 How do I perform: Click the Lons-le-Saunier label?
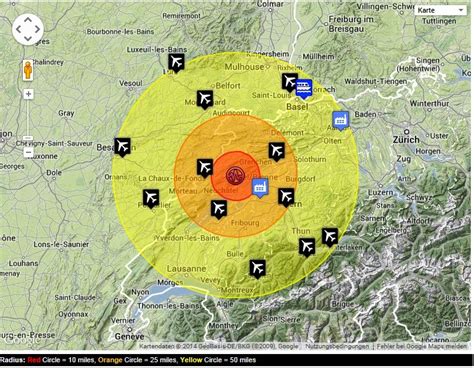pos(61,244)
